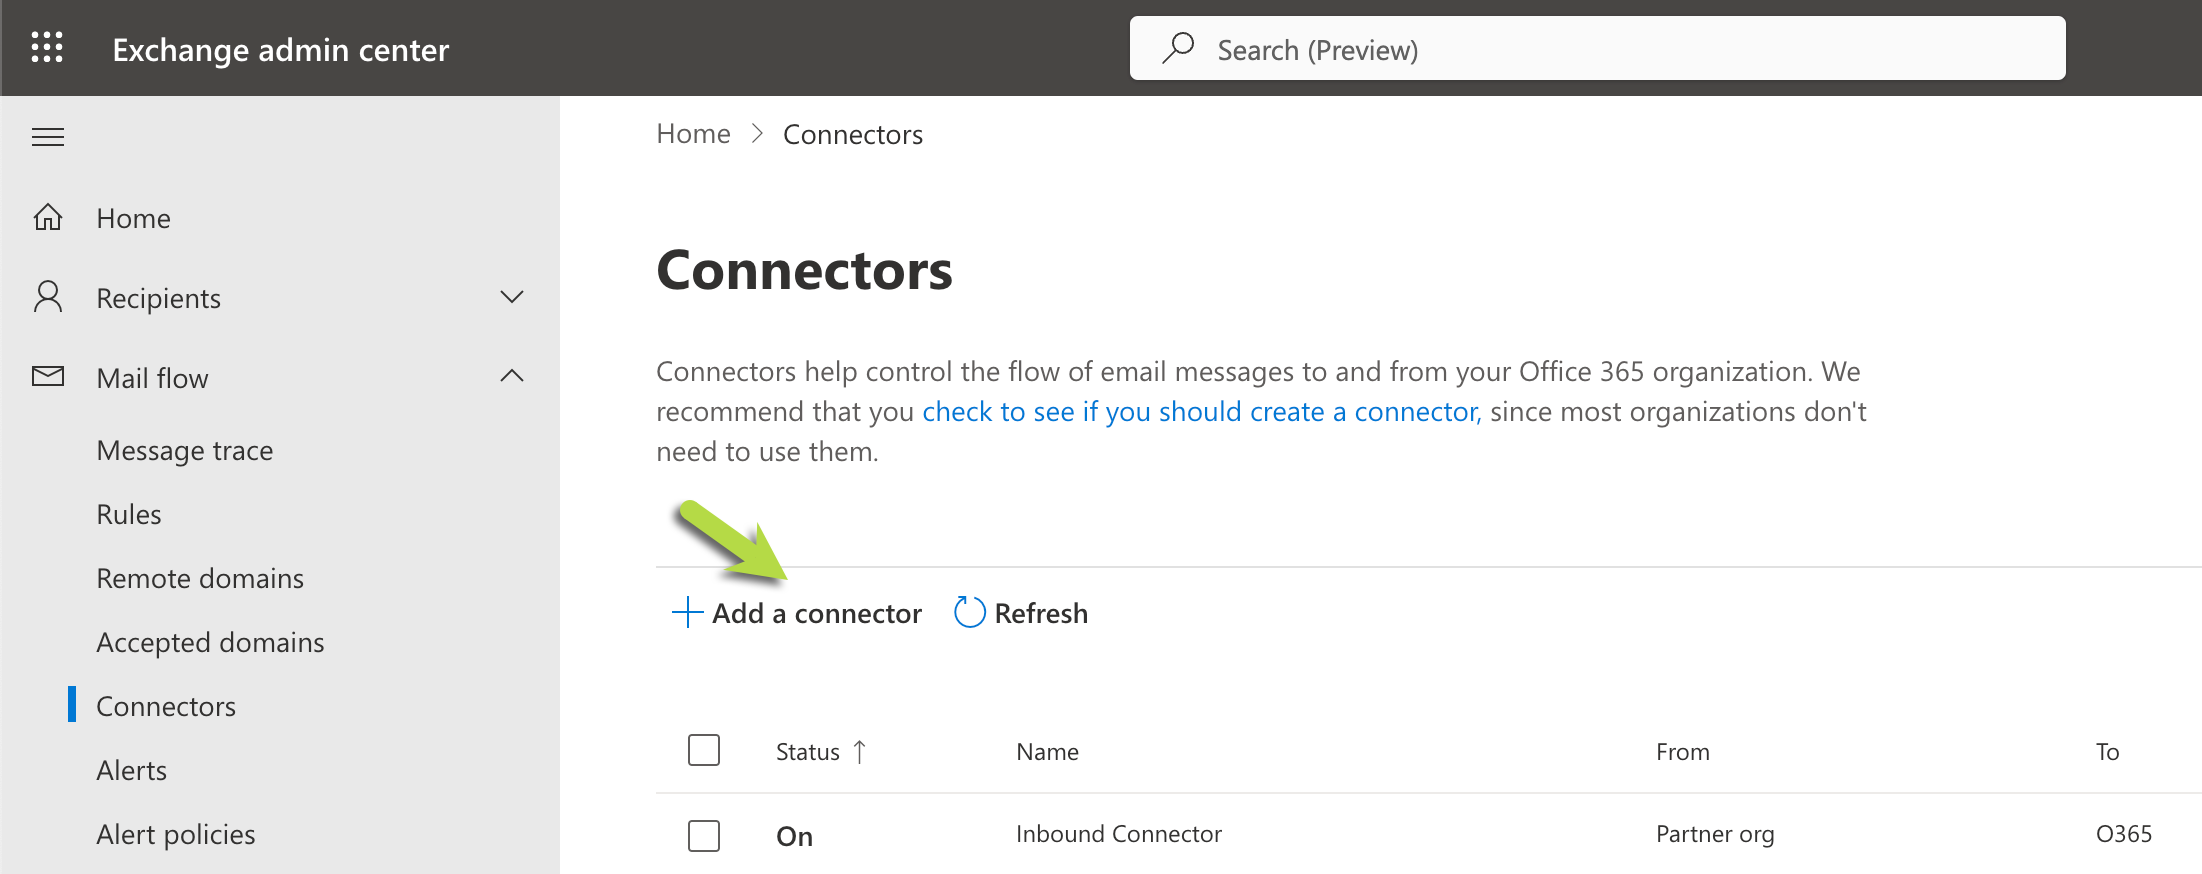The width and height of the screenshot is (2202, 874).
Task: Click inside the Search (Preview) box
Action: click(x=1597, y=48)
